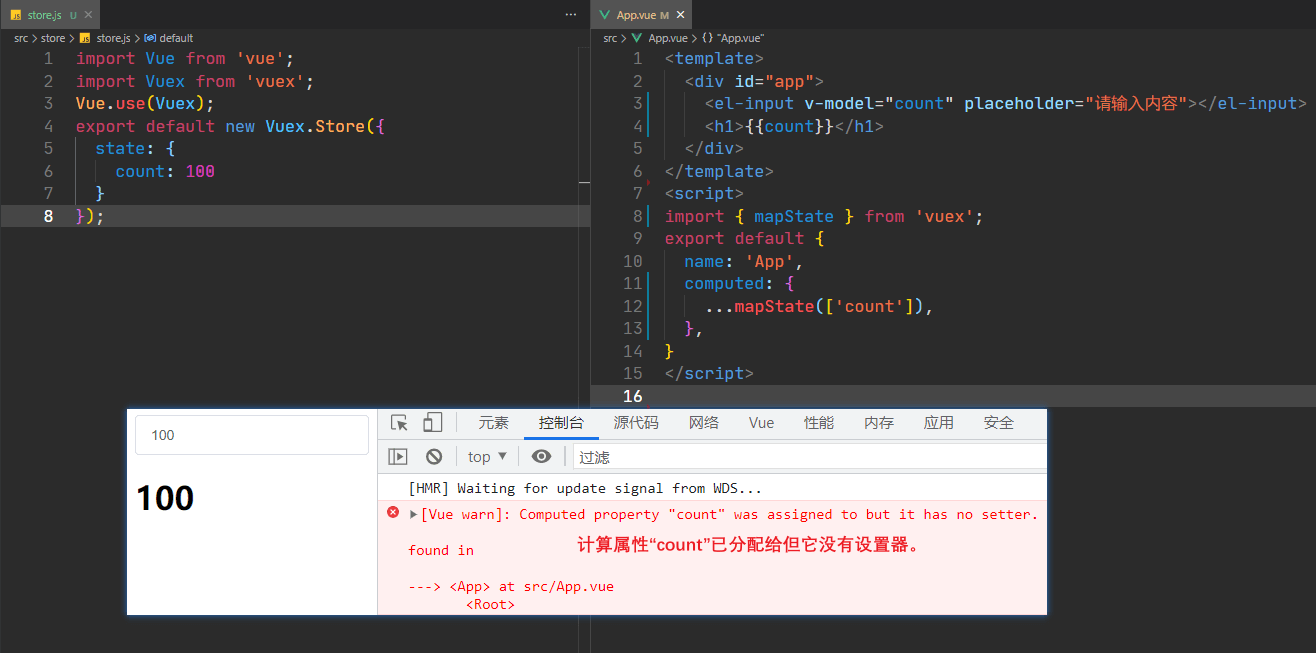This screenshot has height=653, width=1316.
Task: Toggle the device toolbar icon in DevTools
Action: click(x=433, y=423)
